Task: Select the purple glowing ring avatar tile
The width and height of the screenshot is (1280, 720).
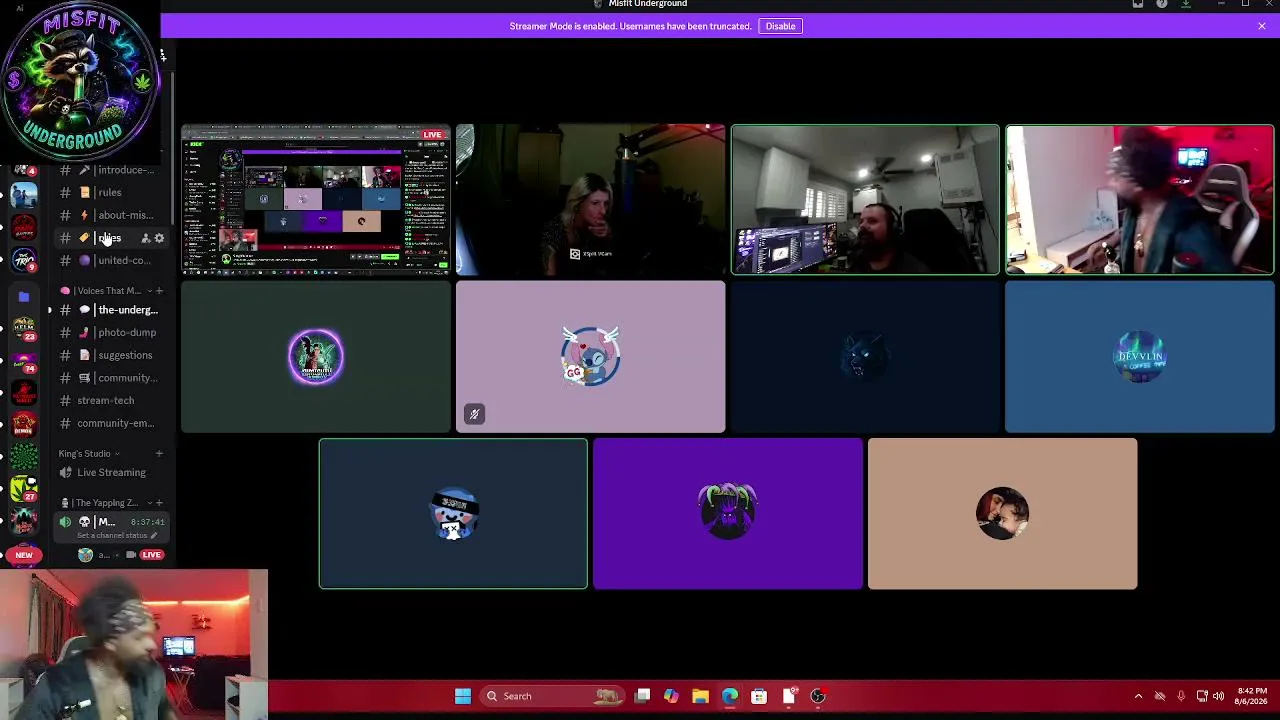Action: click(316, 357)
